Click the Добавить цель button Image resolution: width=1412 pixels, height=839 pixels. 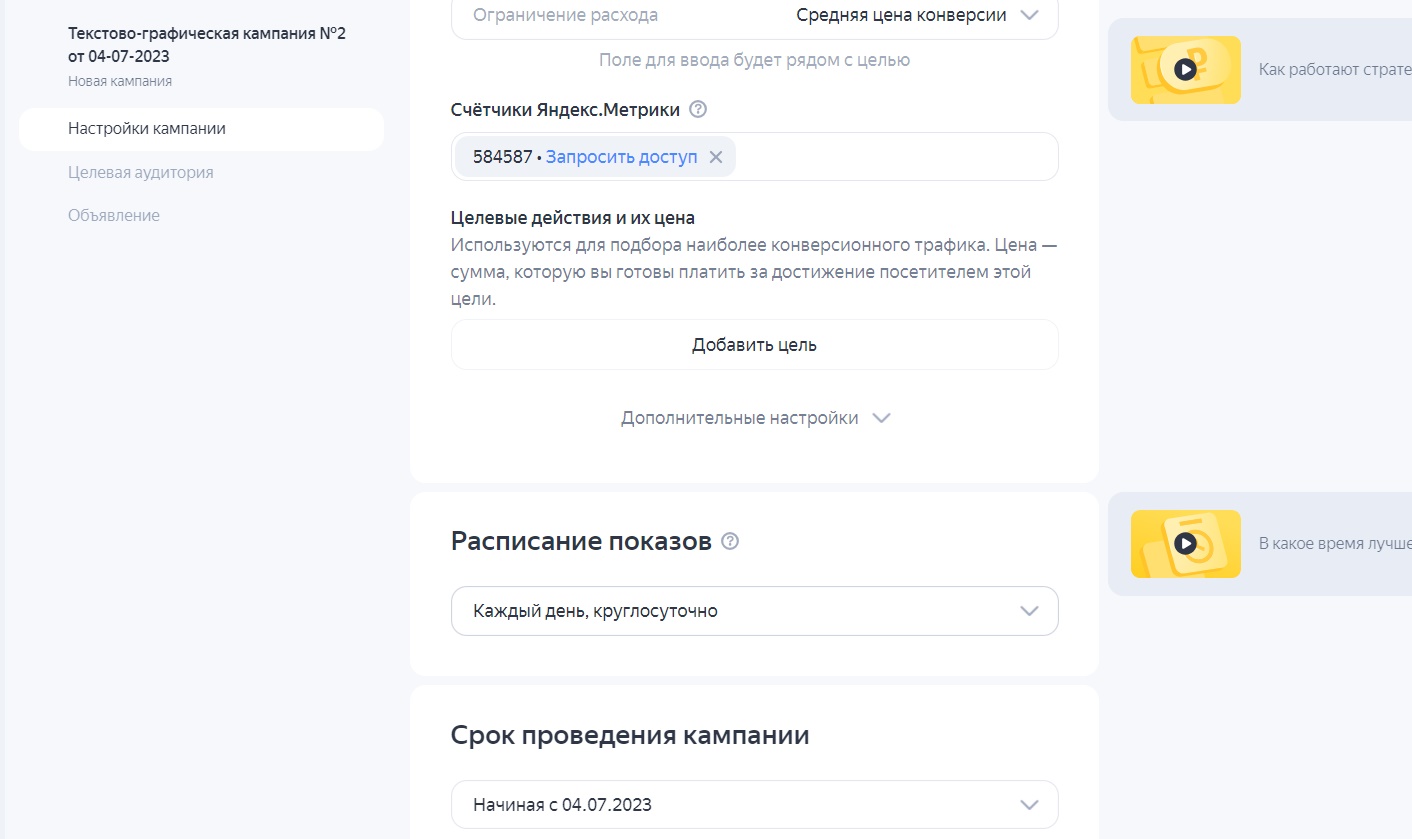[755, 345]
